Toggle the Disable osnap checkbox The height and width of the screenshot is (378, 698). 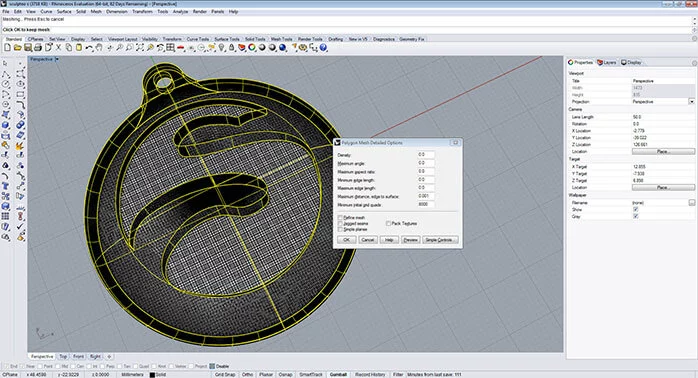tap(212, 366)
